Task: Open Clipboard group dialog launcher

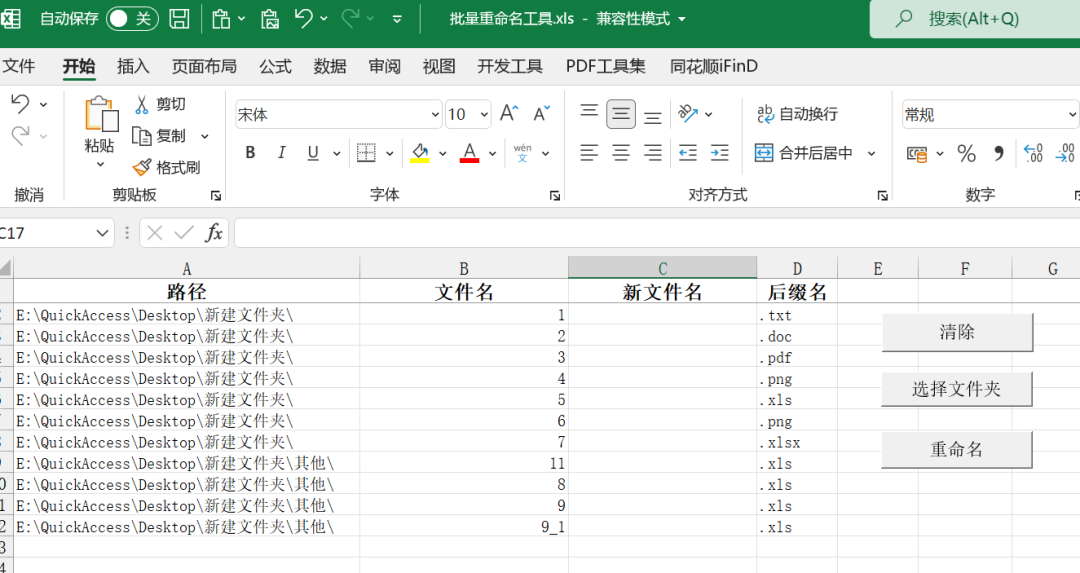Action: (216, 196)
